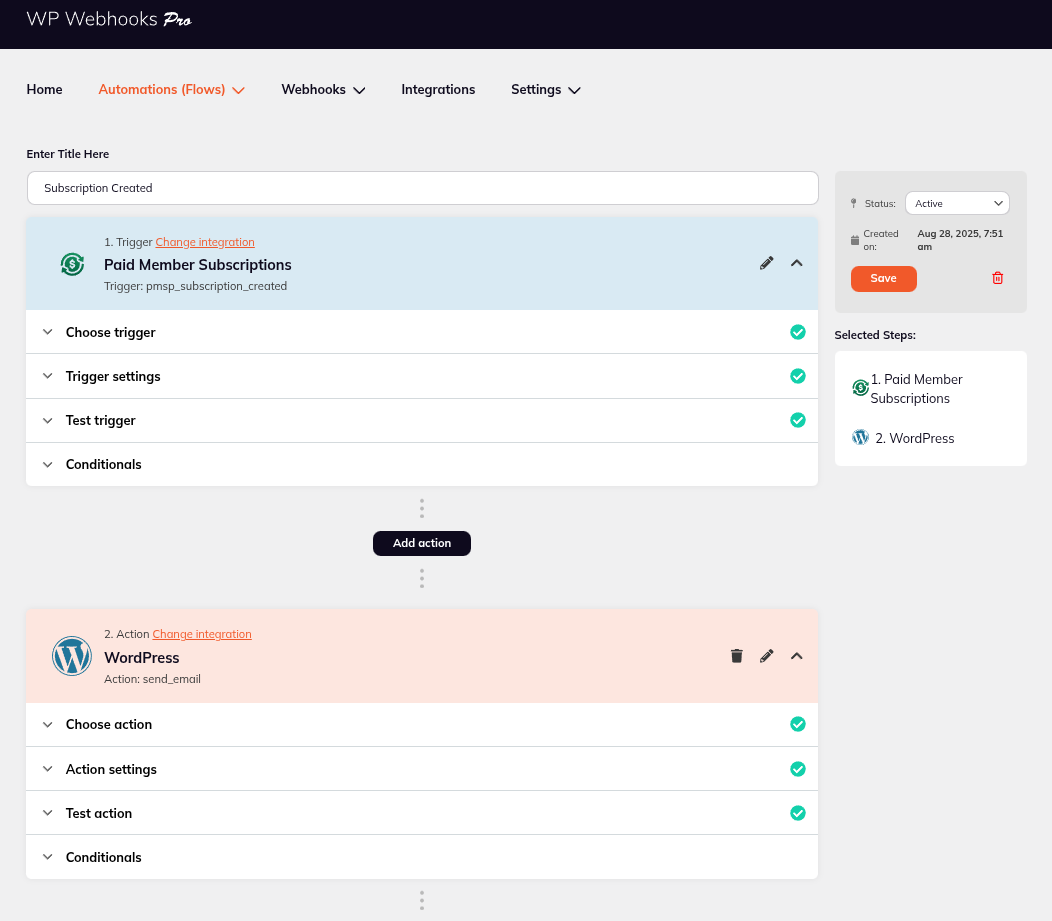This screenshot has height=921, width=1052.
Task: Click the 'Trigger: pmsp_subscription_created' text
Action: 195,286
